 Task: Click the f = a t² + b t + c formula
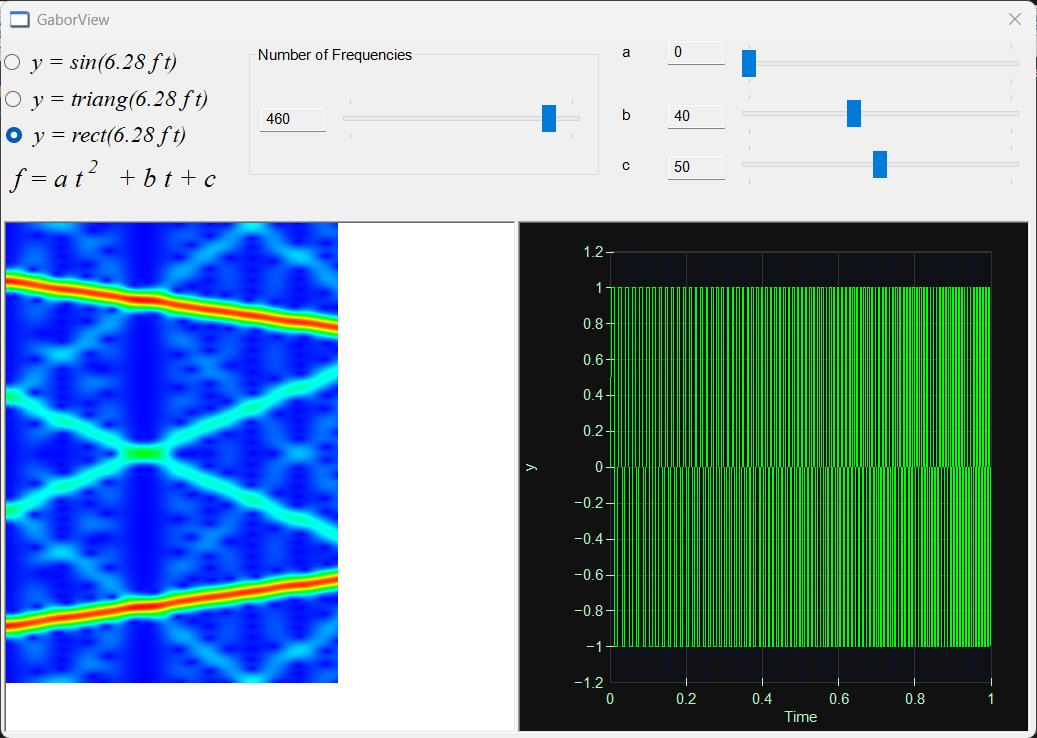(x=113, y=177)
